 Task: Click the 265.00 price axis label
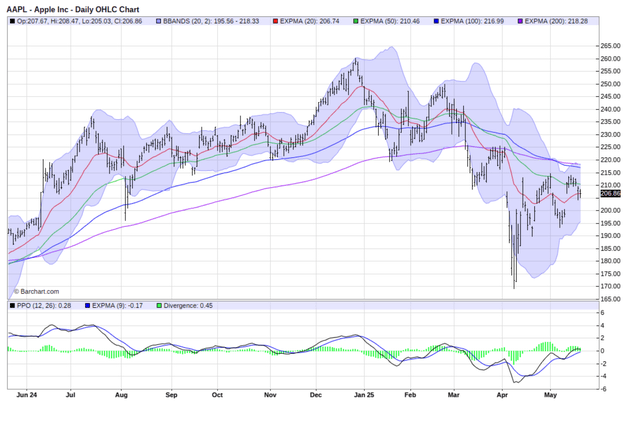611,46
